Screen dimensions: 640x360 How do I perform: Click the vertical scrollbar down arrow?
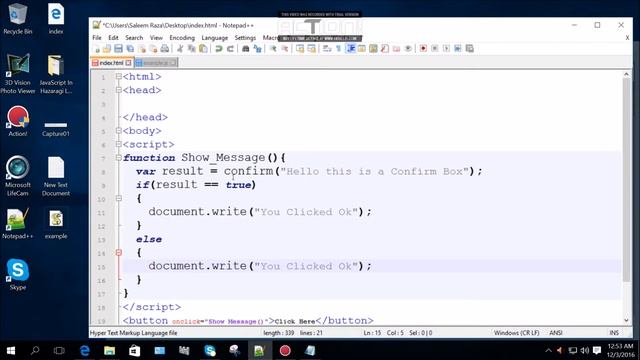pos(627,321)
